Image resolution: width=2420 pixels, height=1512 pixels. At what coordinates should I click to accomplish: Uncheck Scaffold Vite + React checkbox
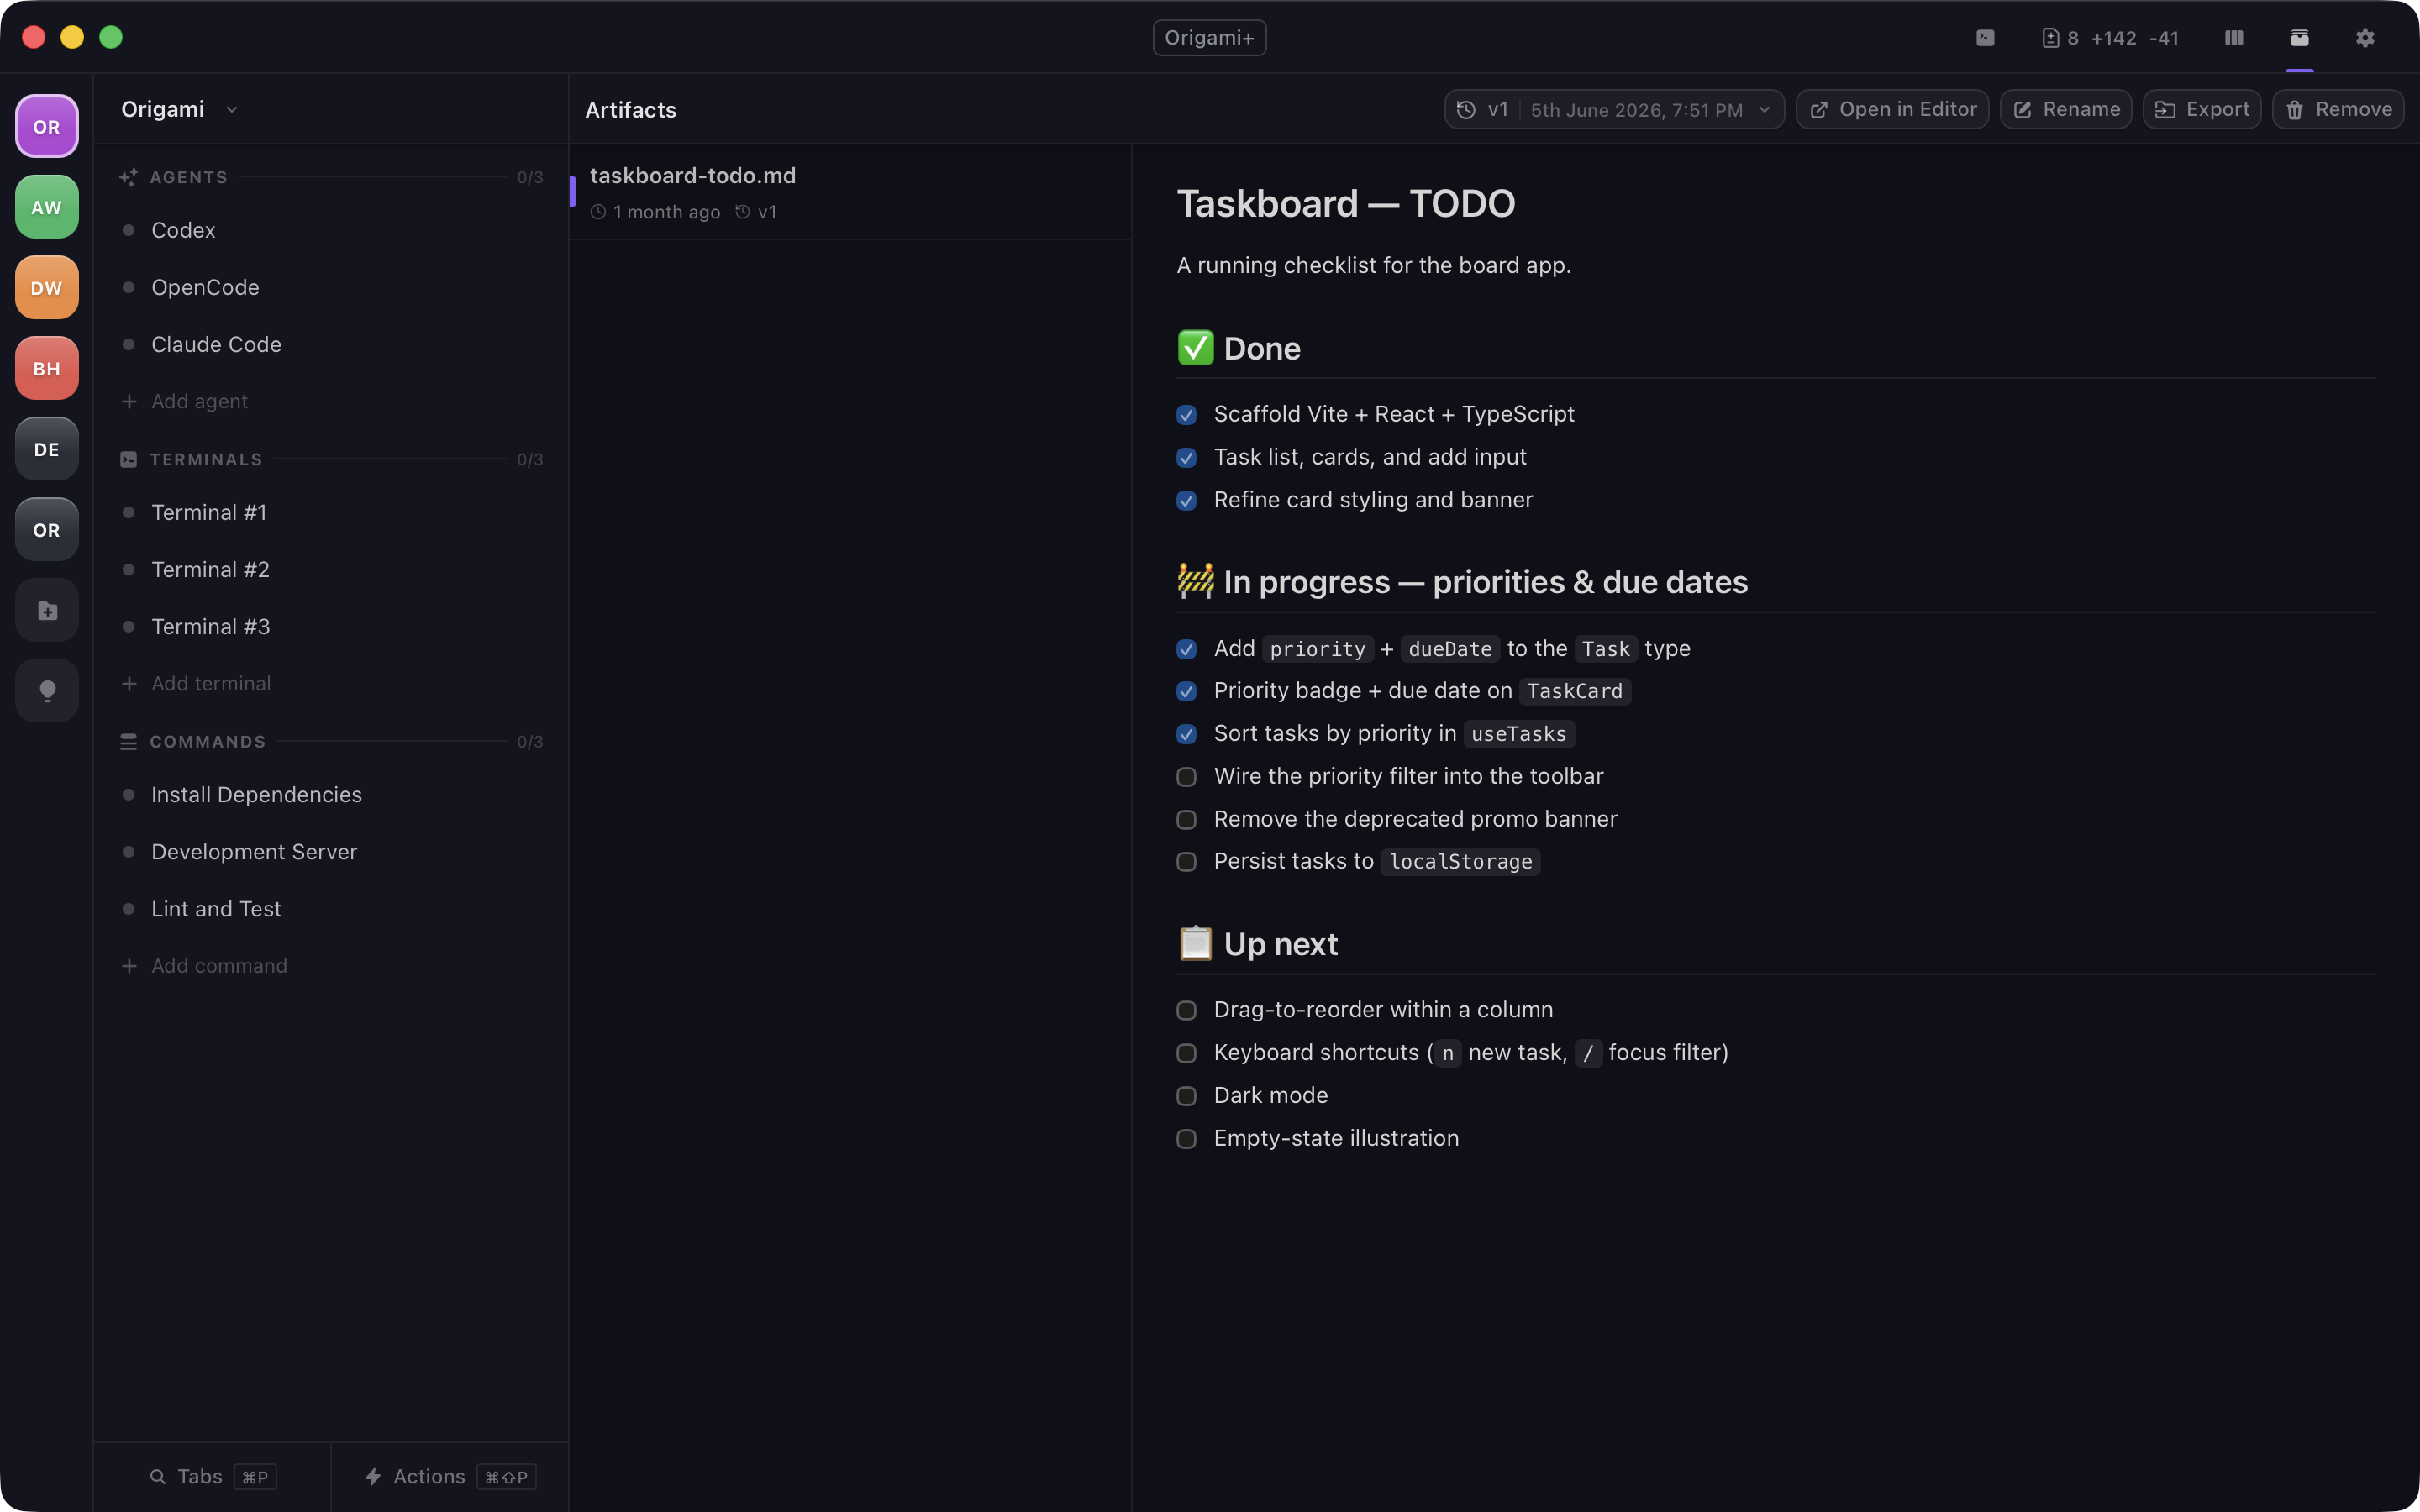[x=1186, y=415]
